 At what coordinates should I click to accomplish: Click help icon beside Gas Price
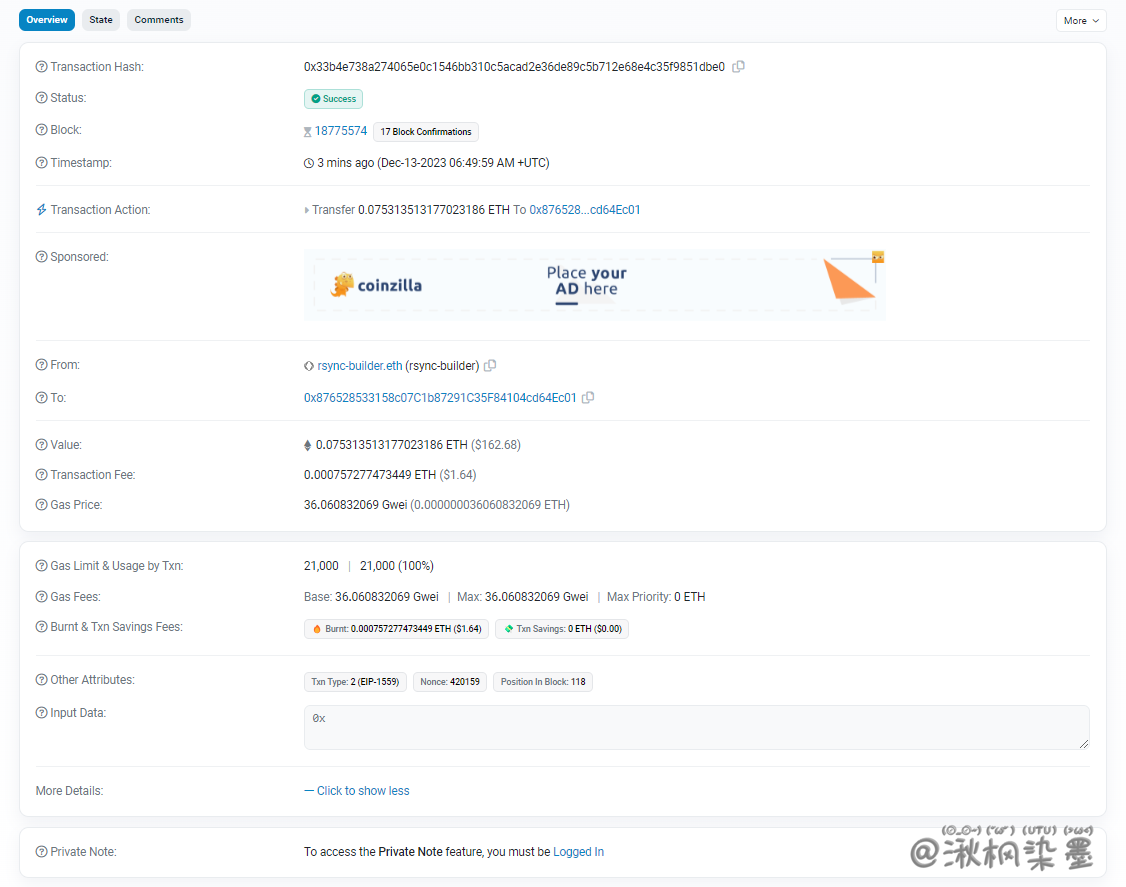(x=41, y=505)
